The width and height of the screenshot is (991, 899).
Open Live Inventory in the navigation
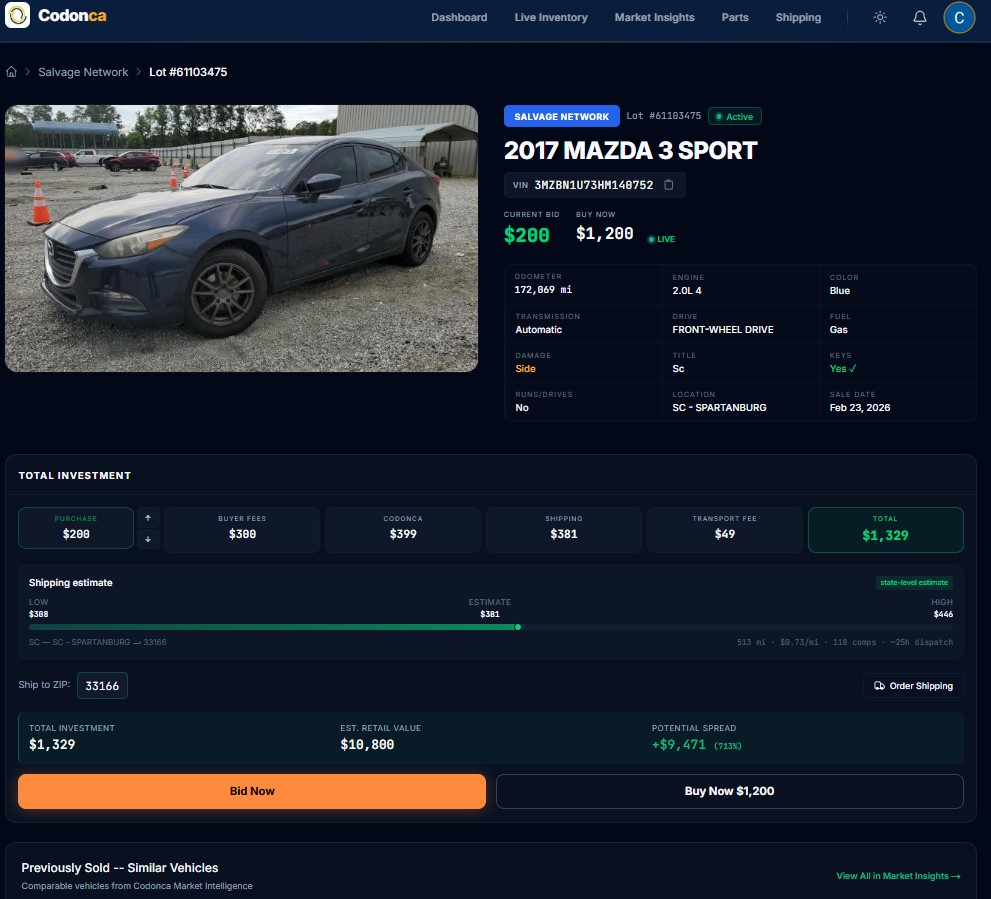(550, 17)
